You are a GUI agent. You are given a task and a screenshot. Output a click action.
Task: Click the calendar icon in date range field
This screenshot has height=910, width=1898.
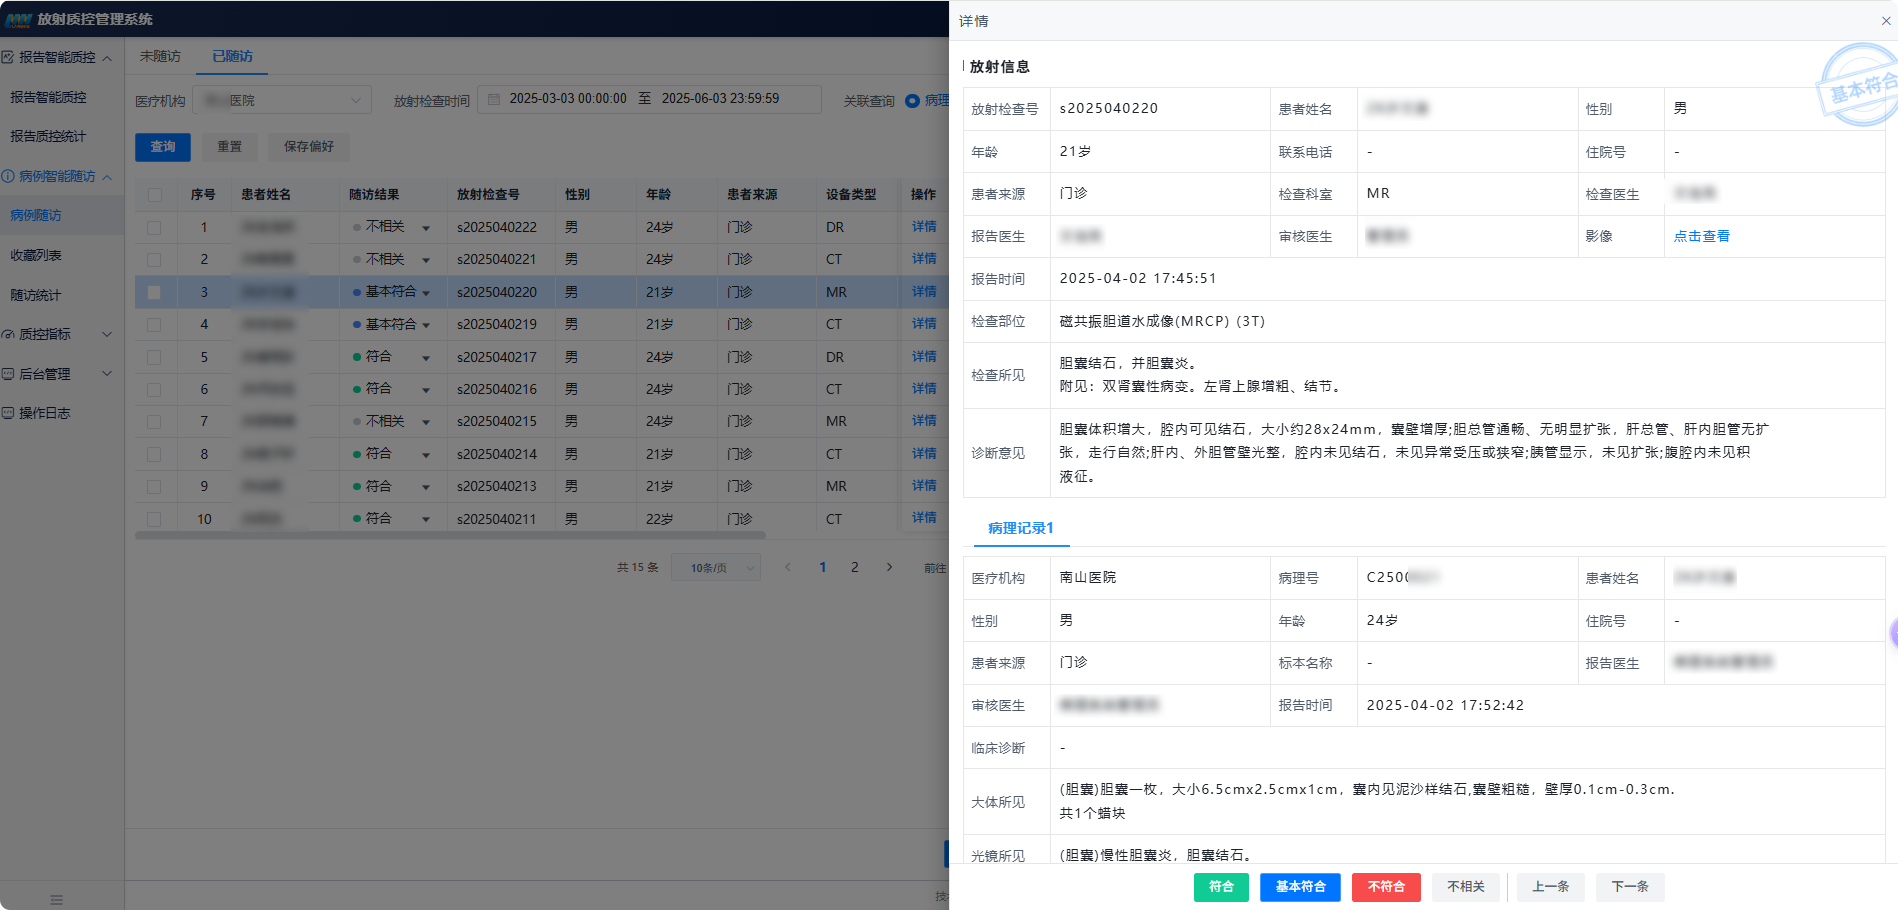(x=494, y=99)
